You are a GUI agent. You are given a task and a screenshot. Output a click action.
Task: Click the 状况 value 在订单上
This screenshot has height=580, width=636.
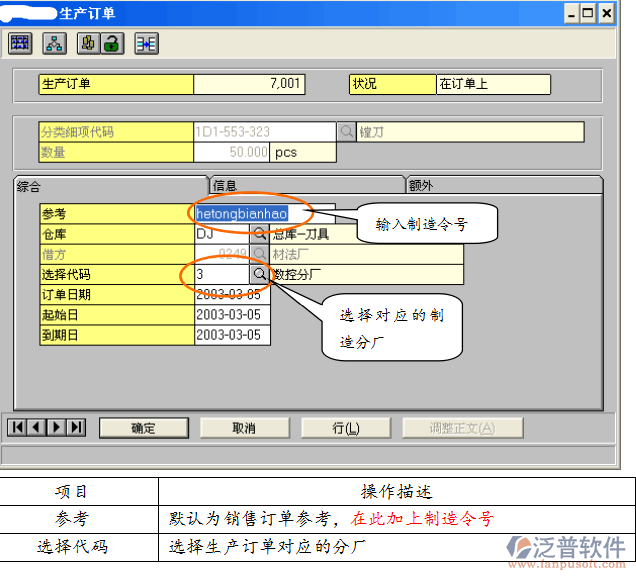click(x=493, y=84)
